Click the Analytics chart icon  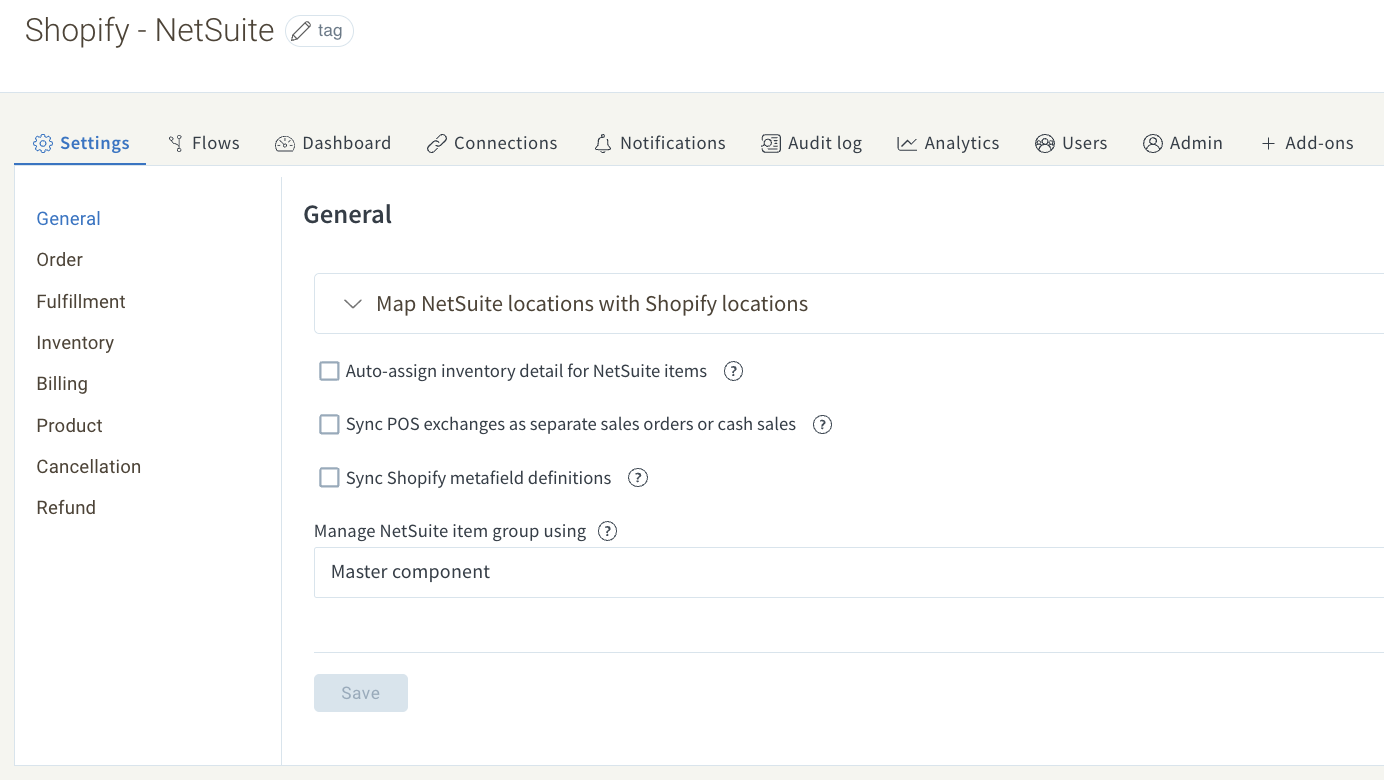click(907, 143)
